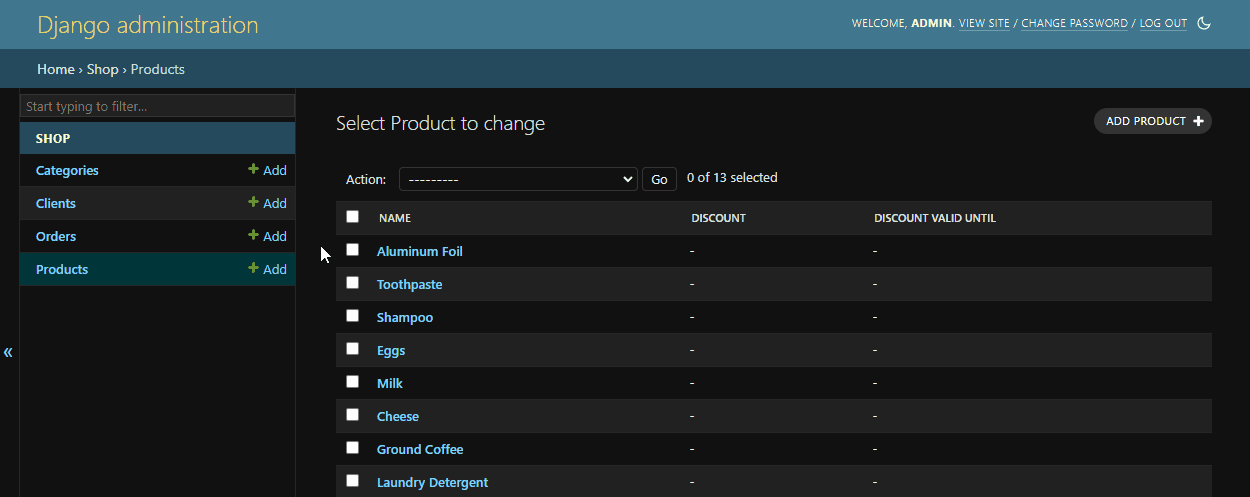Click the Django administration title
This screenshot has height=497, width=1250.
pyautogui.click(x=148, y=25)
